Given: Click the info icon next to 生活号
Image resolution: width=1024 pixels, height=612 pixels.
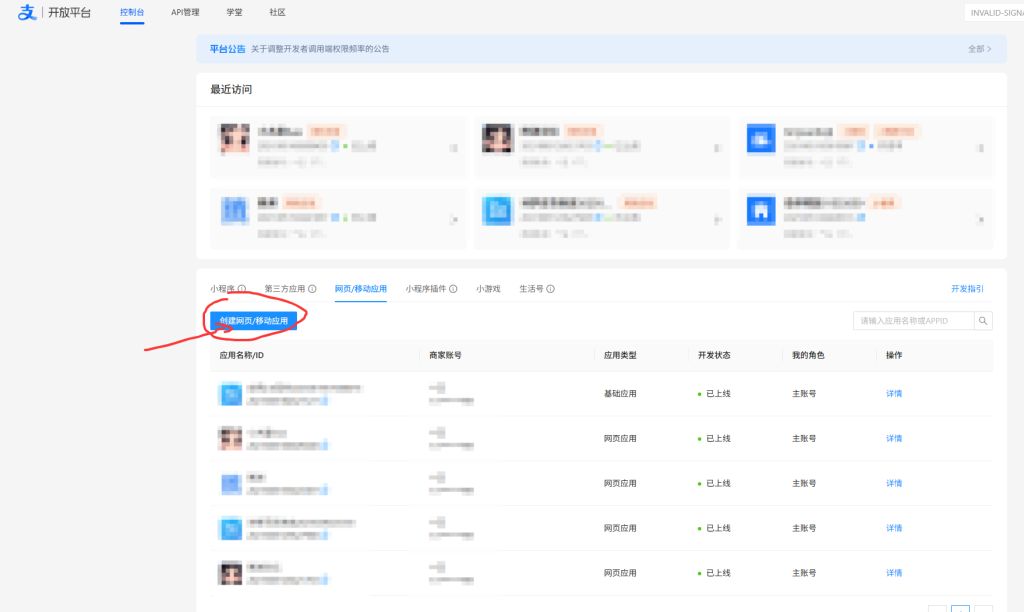Looking at the screenshot, I should point(550,289).
